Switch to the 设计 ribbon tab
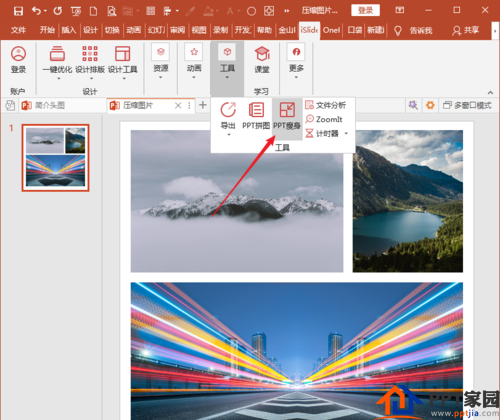 90,30
